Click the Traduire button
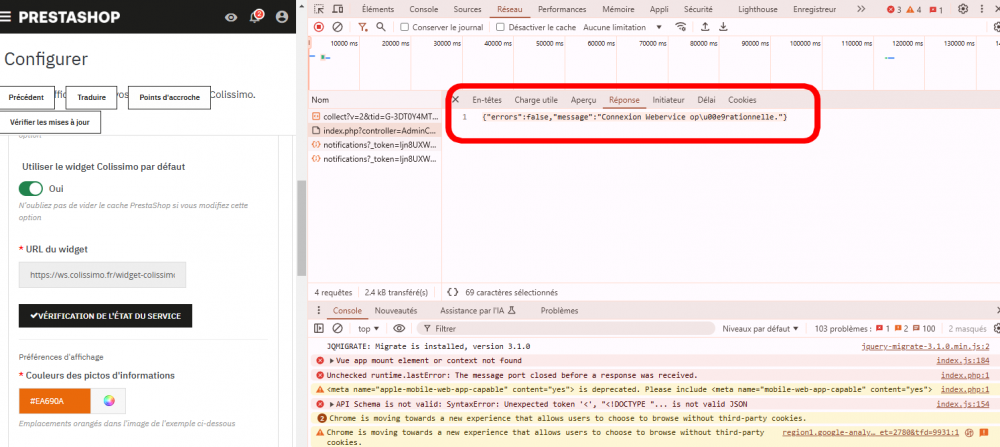1000x447 pixels. (91, 98)
